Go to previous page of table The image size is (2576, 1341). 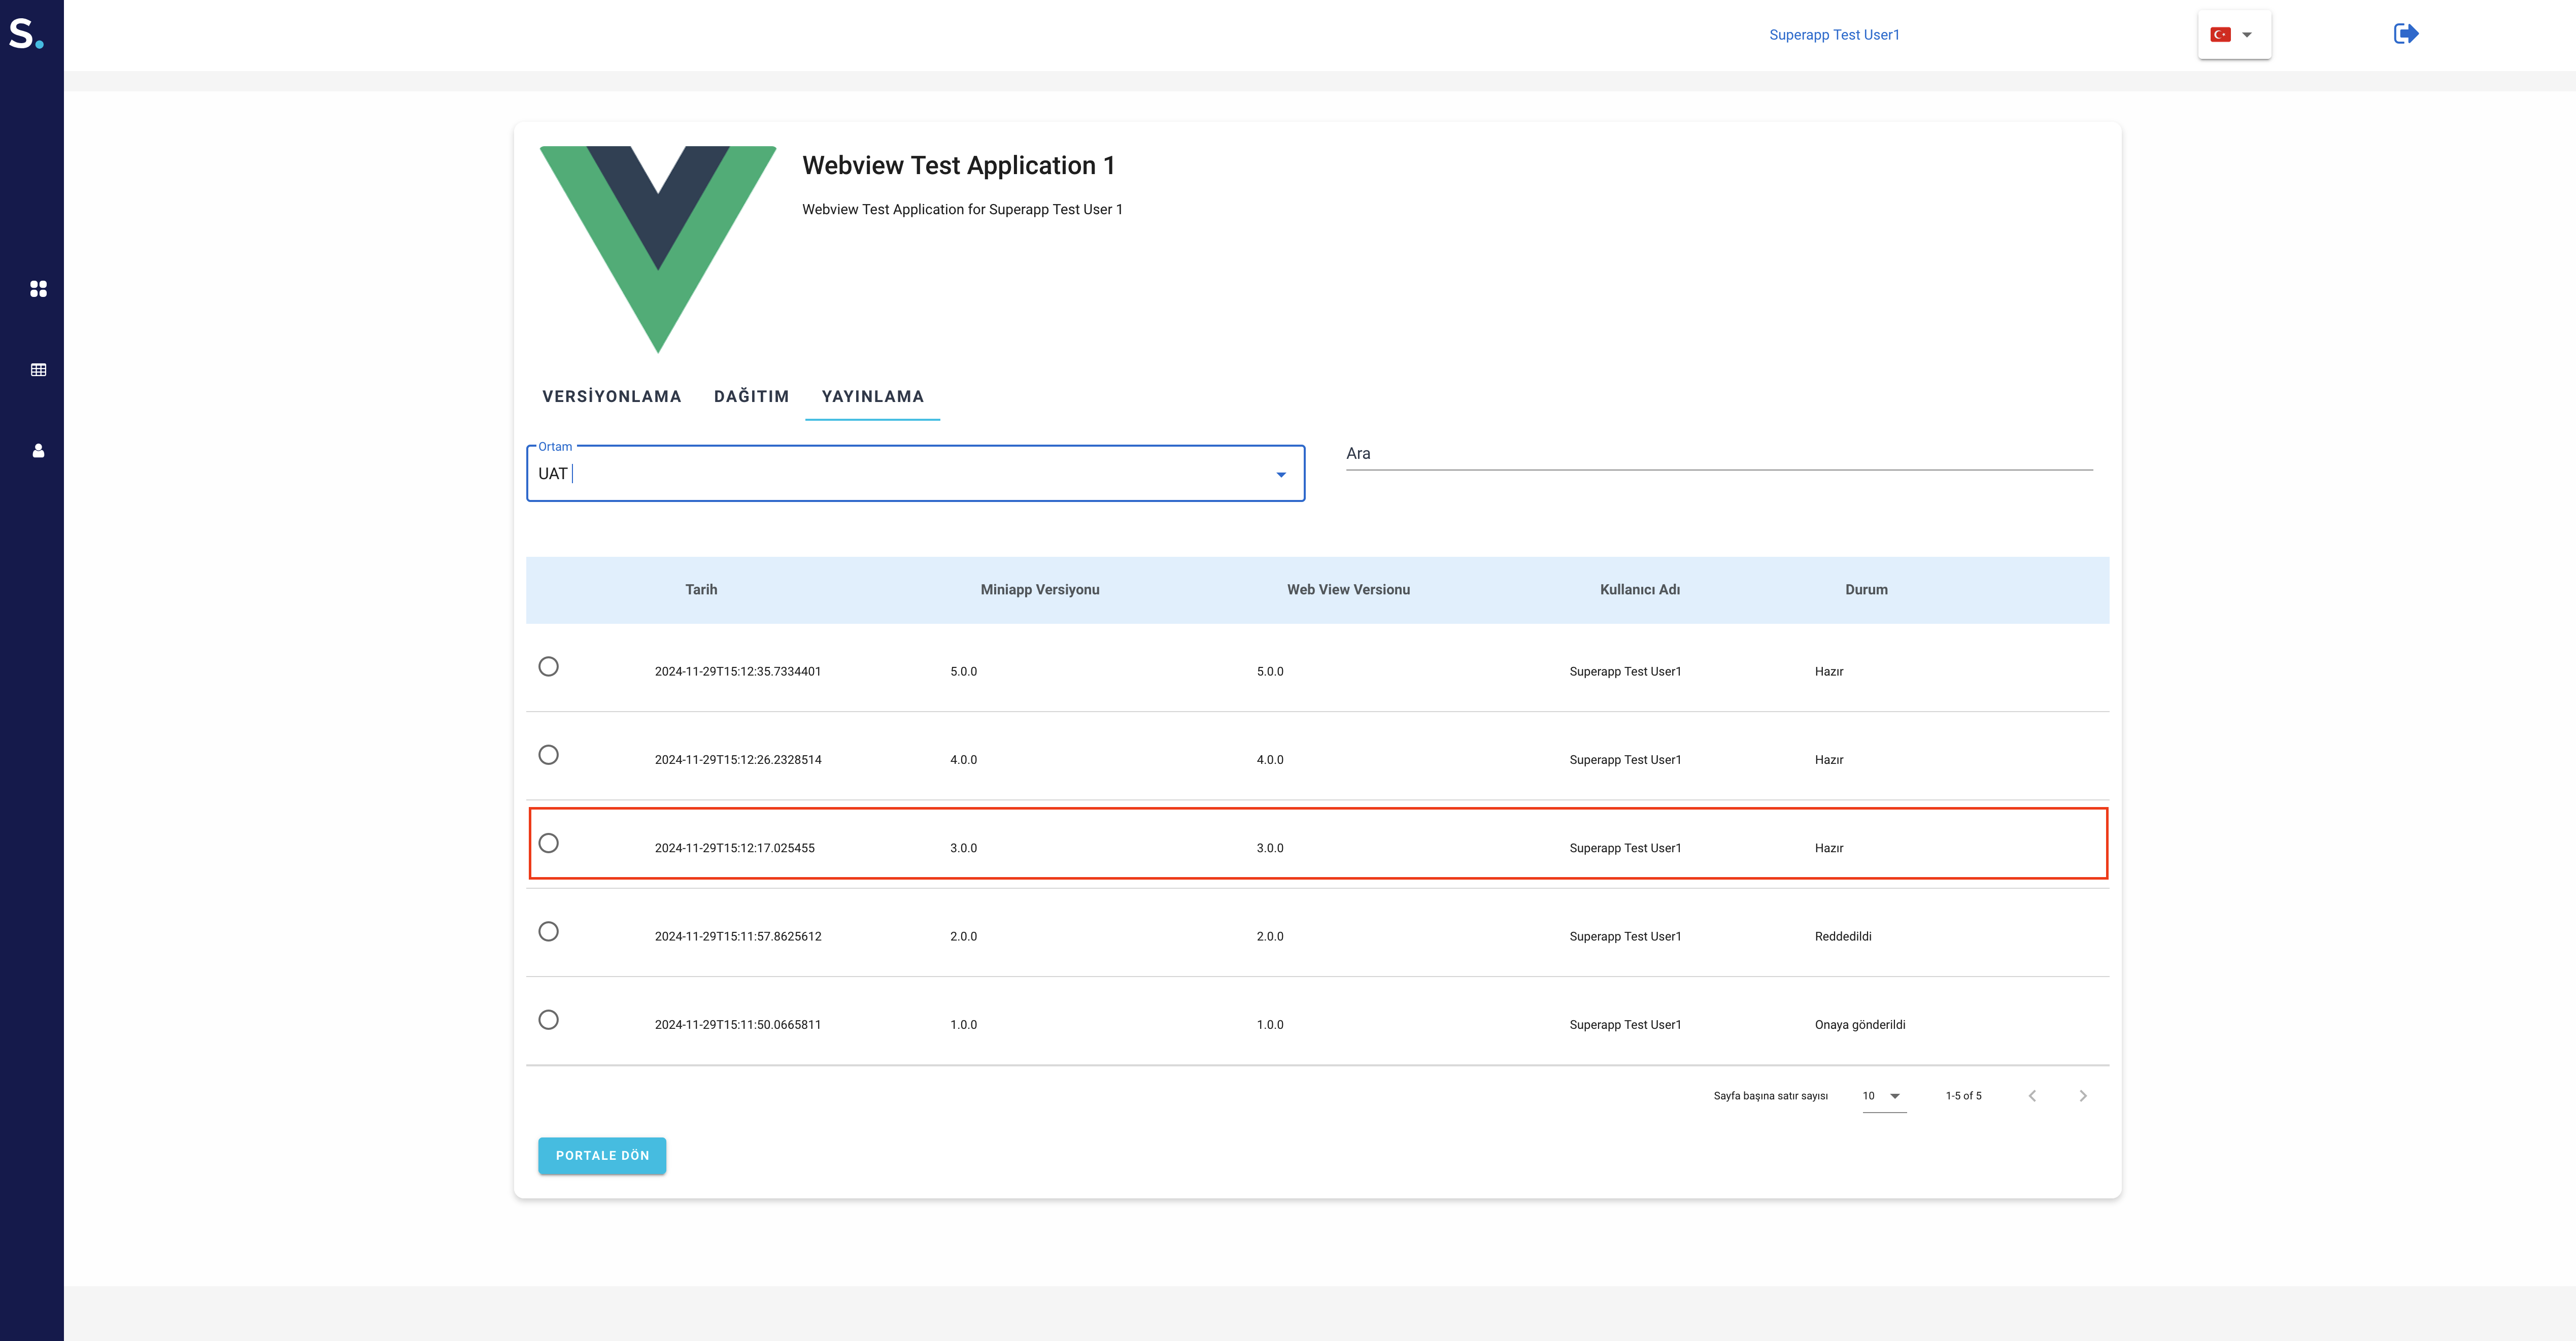[2032, 1096]
